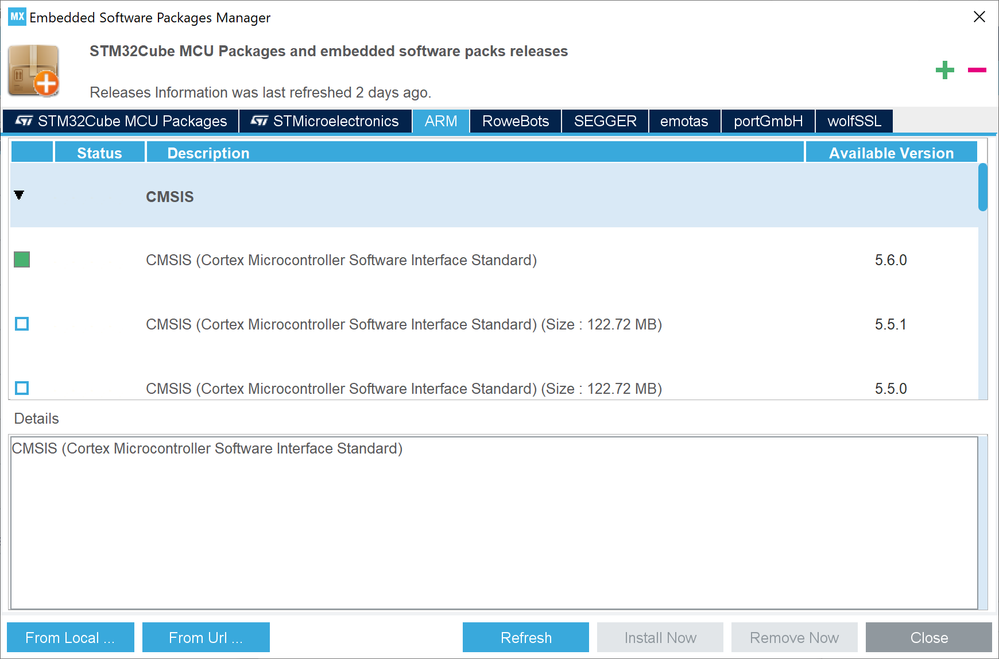This screenshot has width=999, height=659.
Task: Click the package list vertical scrollbar thumb
Action: coord(982,187)
